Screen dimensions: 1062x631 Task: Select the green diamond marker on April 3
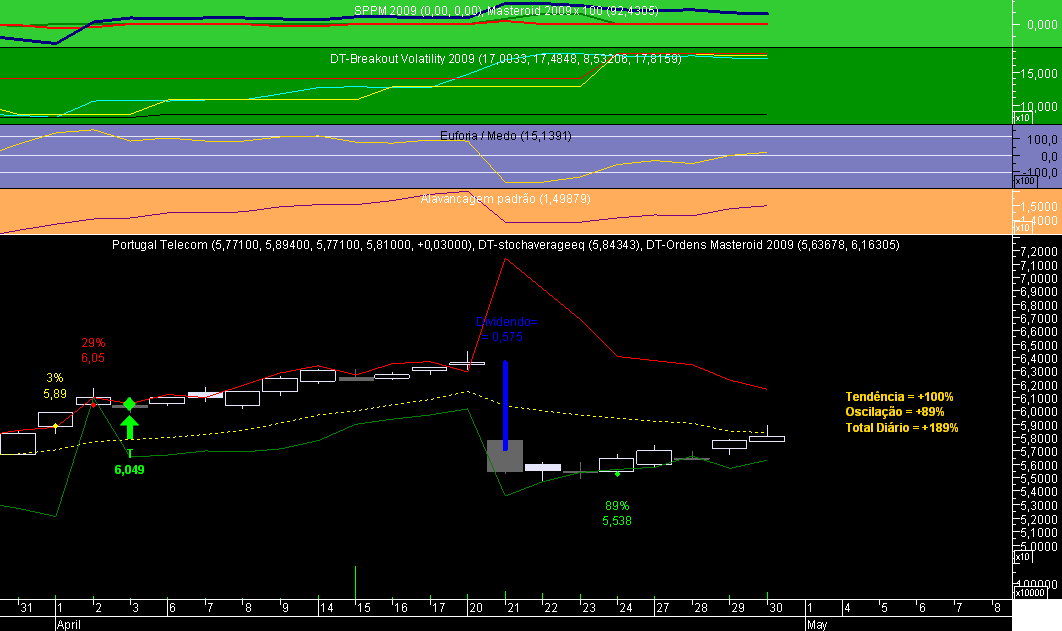point(129,404)
